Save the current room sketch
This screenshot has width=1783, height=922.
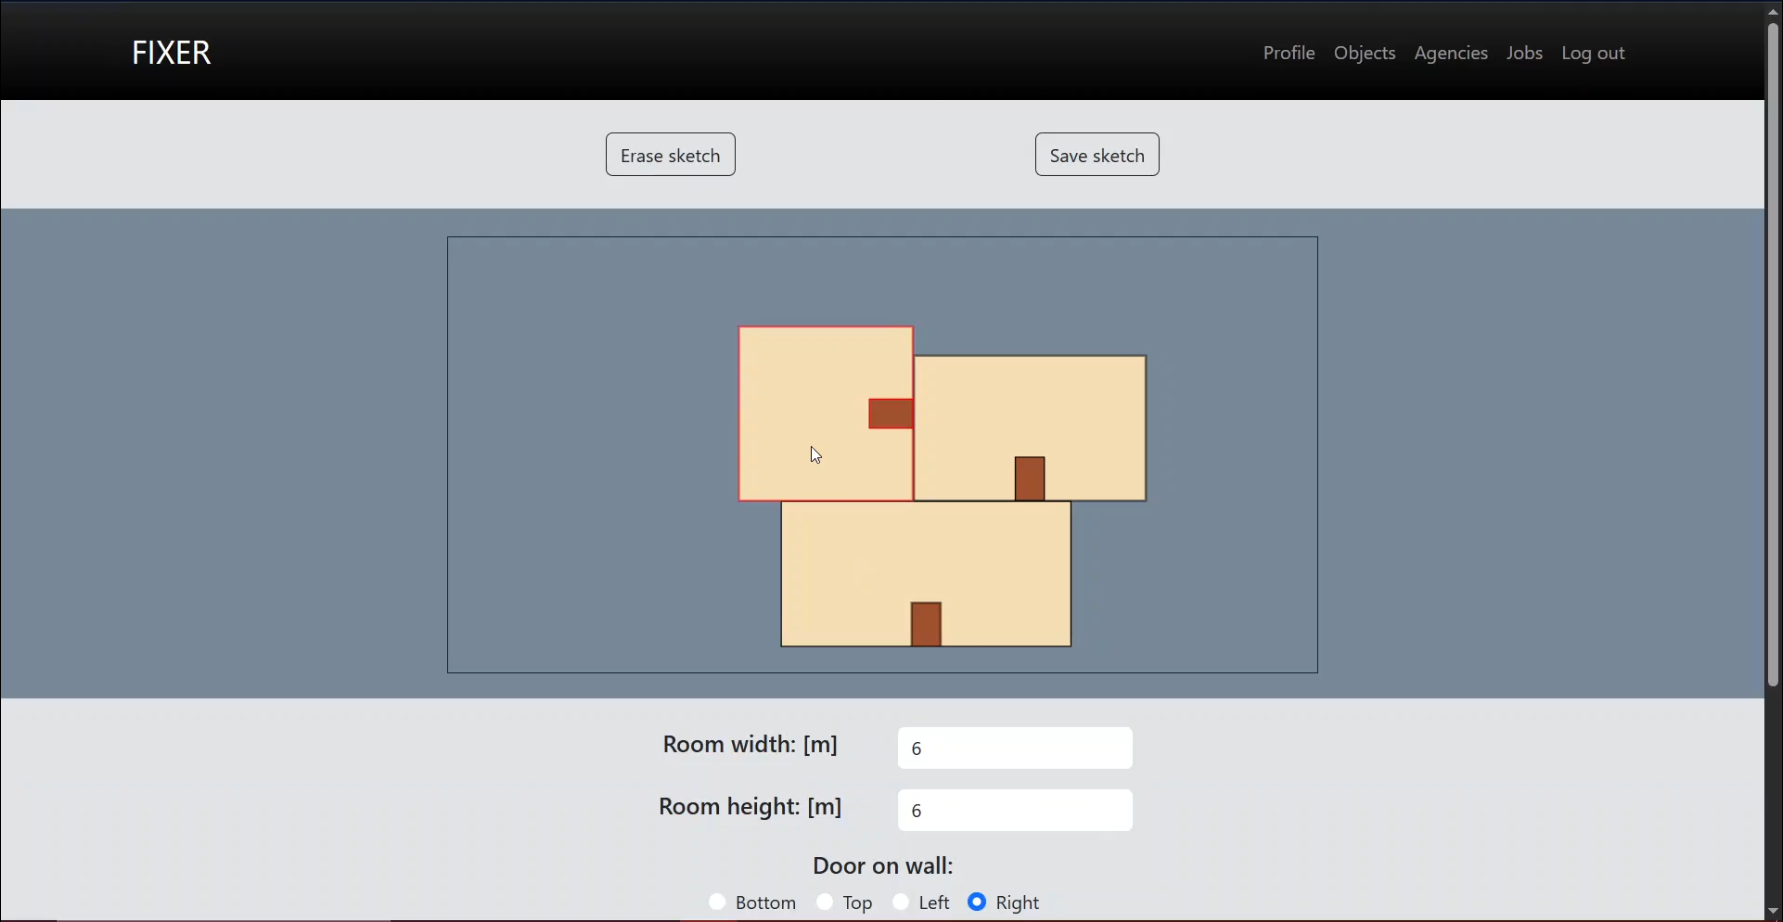pyautogui.click(x=1096, y=154)
